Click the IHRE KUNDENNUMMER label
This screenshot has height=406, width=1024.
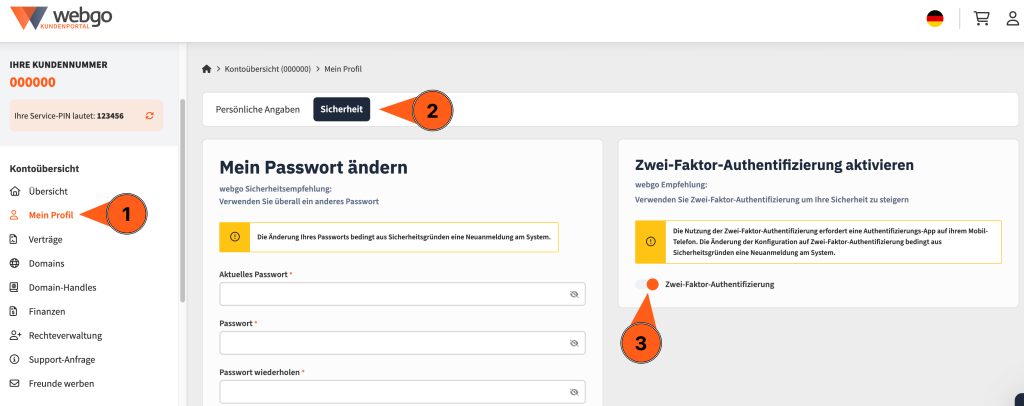59,65
